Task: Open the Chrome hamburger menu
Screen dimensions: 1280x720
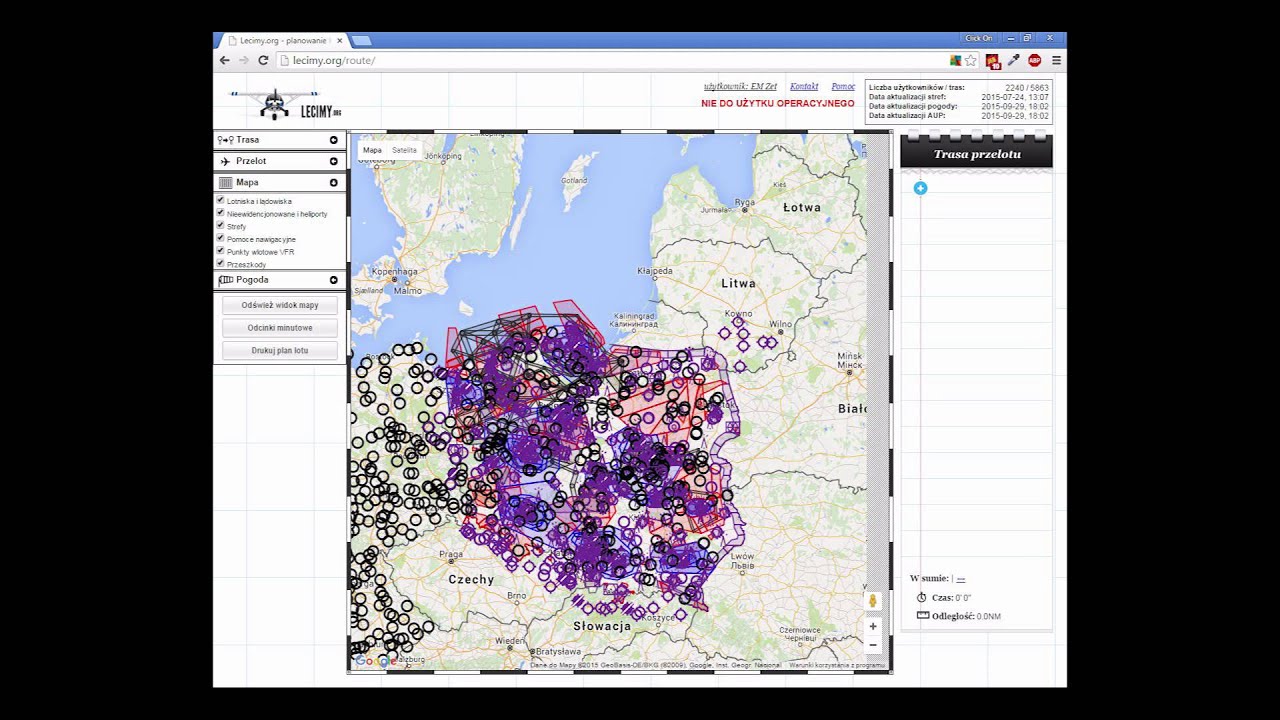Action: (x=1056, y=60)
